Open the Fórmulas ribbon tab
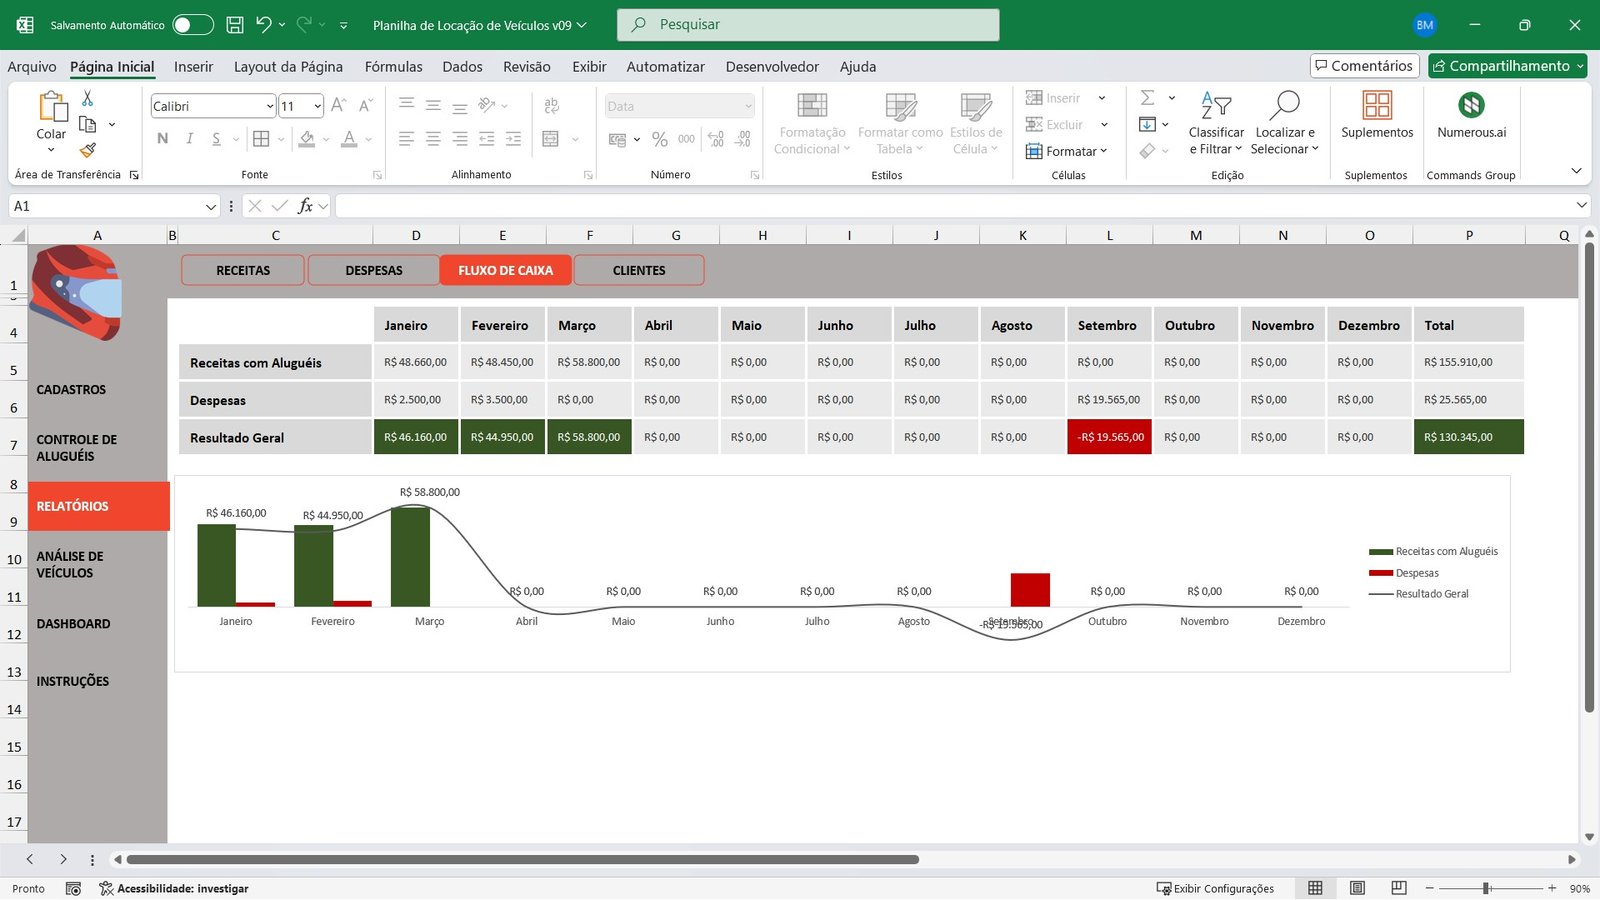The height and width of the screenshot is (900, 1600). tap(393, 67)
